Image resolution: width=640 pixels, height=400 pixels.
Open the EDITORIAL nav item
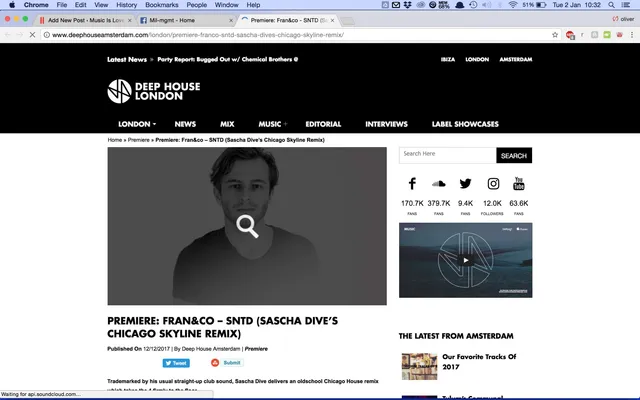coord(323,124)
